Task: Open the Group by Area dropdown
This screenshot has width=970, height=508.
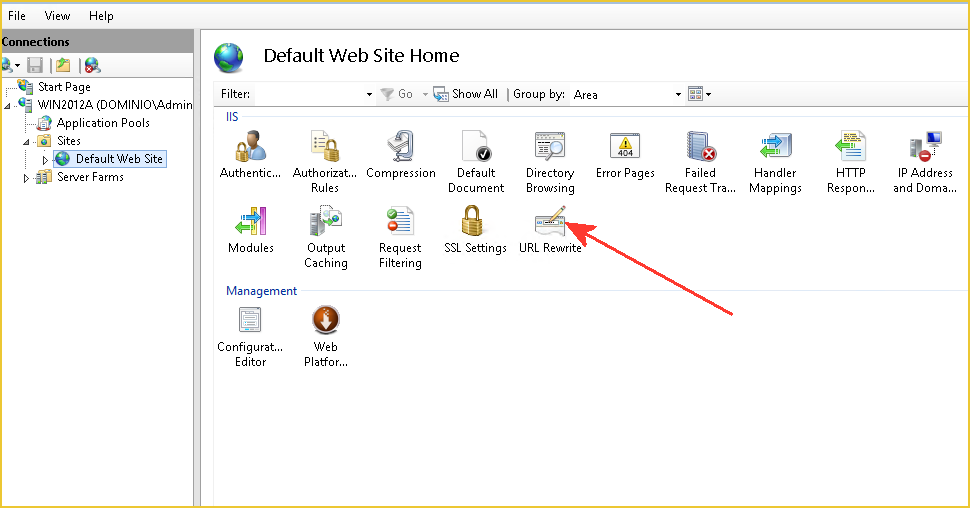Action: (x=678, y=94)
